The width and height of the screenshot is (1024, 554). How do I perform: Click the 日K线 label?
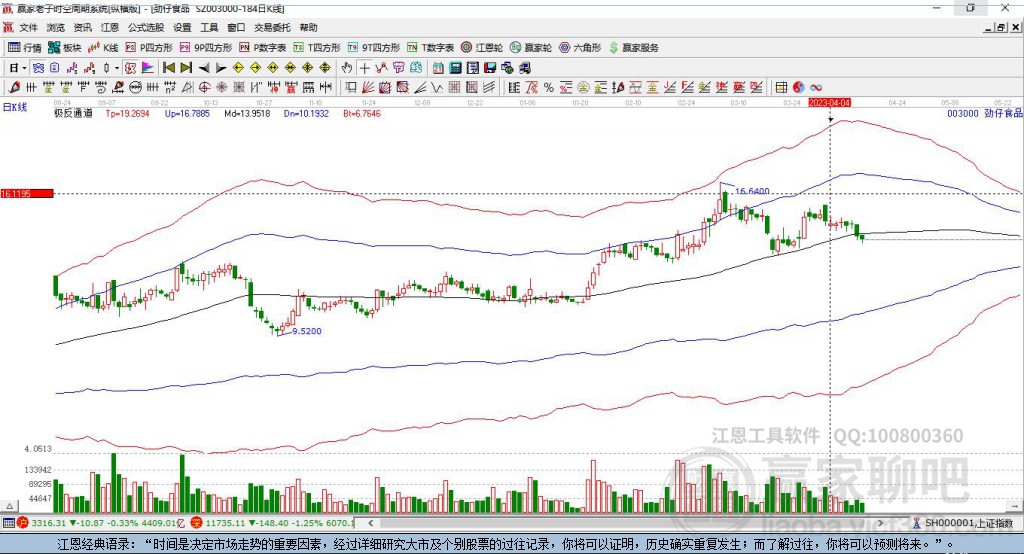coord(15,107)
